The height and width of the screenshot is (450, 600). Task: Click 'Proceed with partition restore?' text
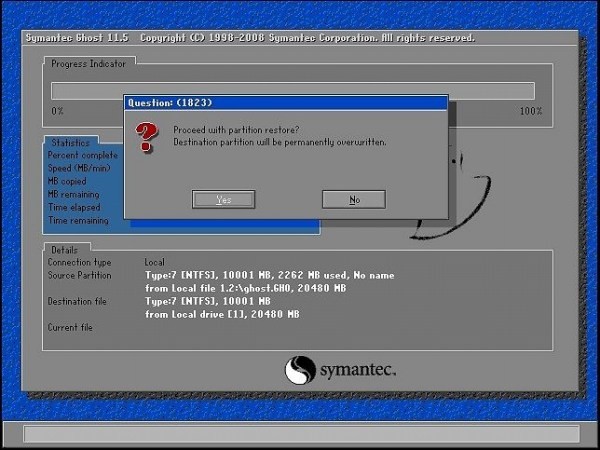236,130
